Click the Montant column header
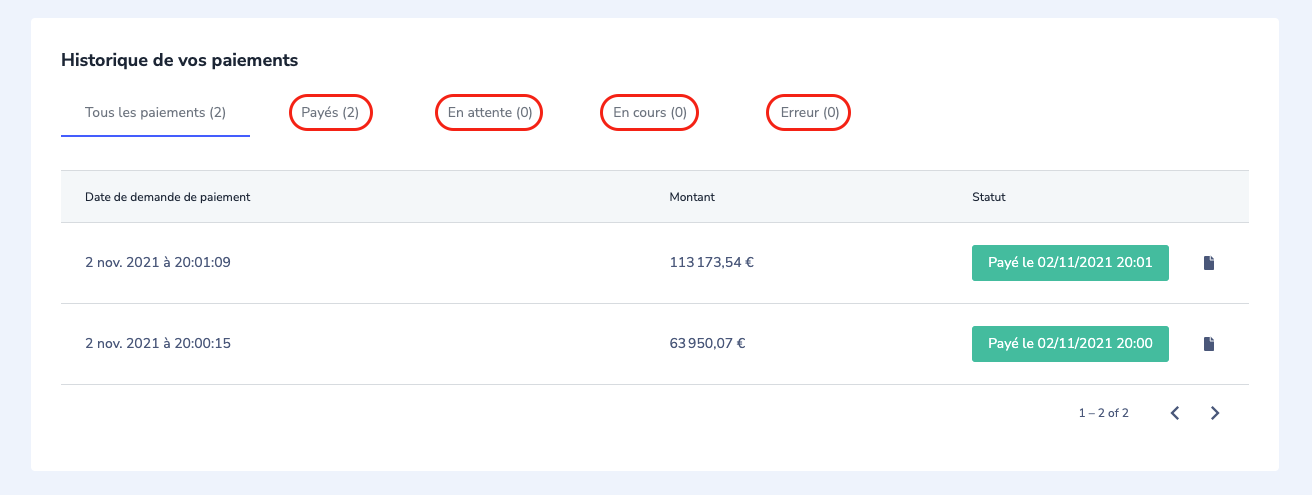The image size is (1312, 495). coord(692,197)
